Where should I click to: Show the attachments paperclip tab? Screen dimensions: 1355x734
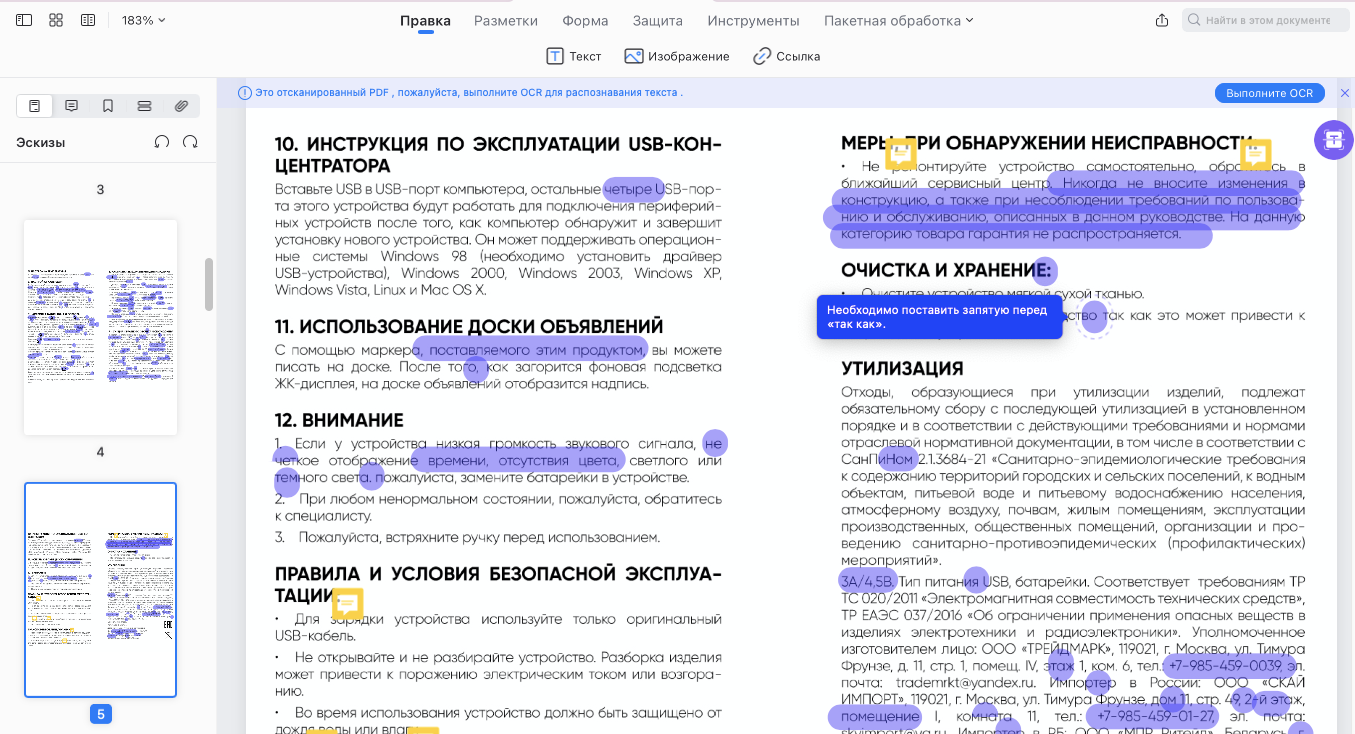pyautogui.click(x=181, y=106)
